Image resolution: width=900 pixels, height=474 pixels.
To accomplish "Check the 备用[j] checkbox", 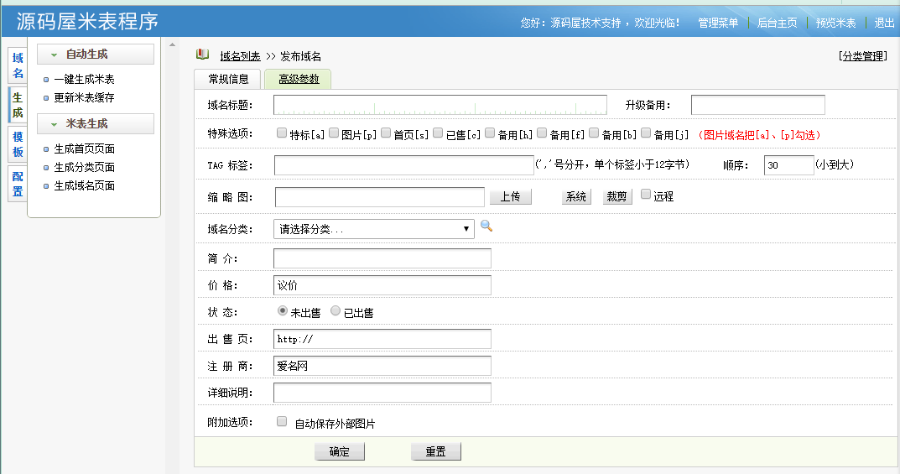I will pos(646,133).
